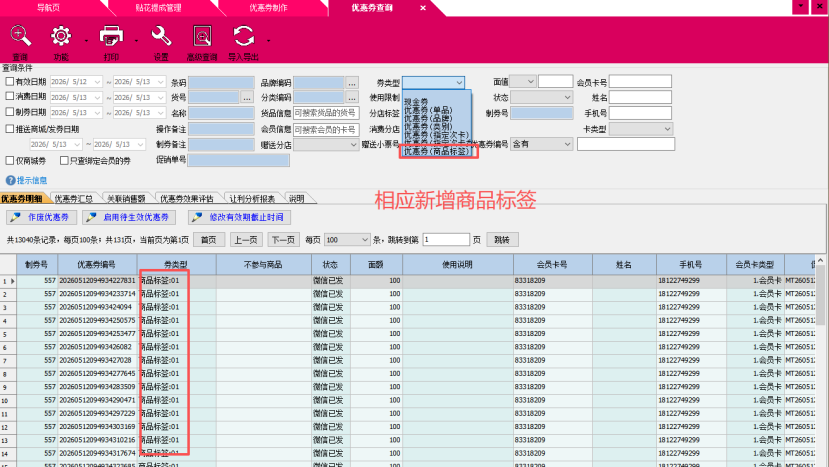Screen dimensions: 829x467
Task: Click the 打印 printer toolbar icon
Action: pyautogui.click(x=111, y=36)
